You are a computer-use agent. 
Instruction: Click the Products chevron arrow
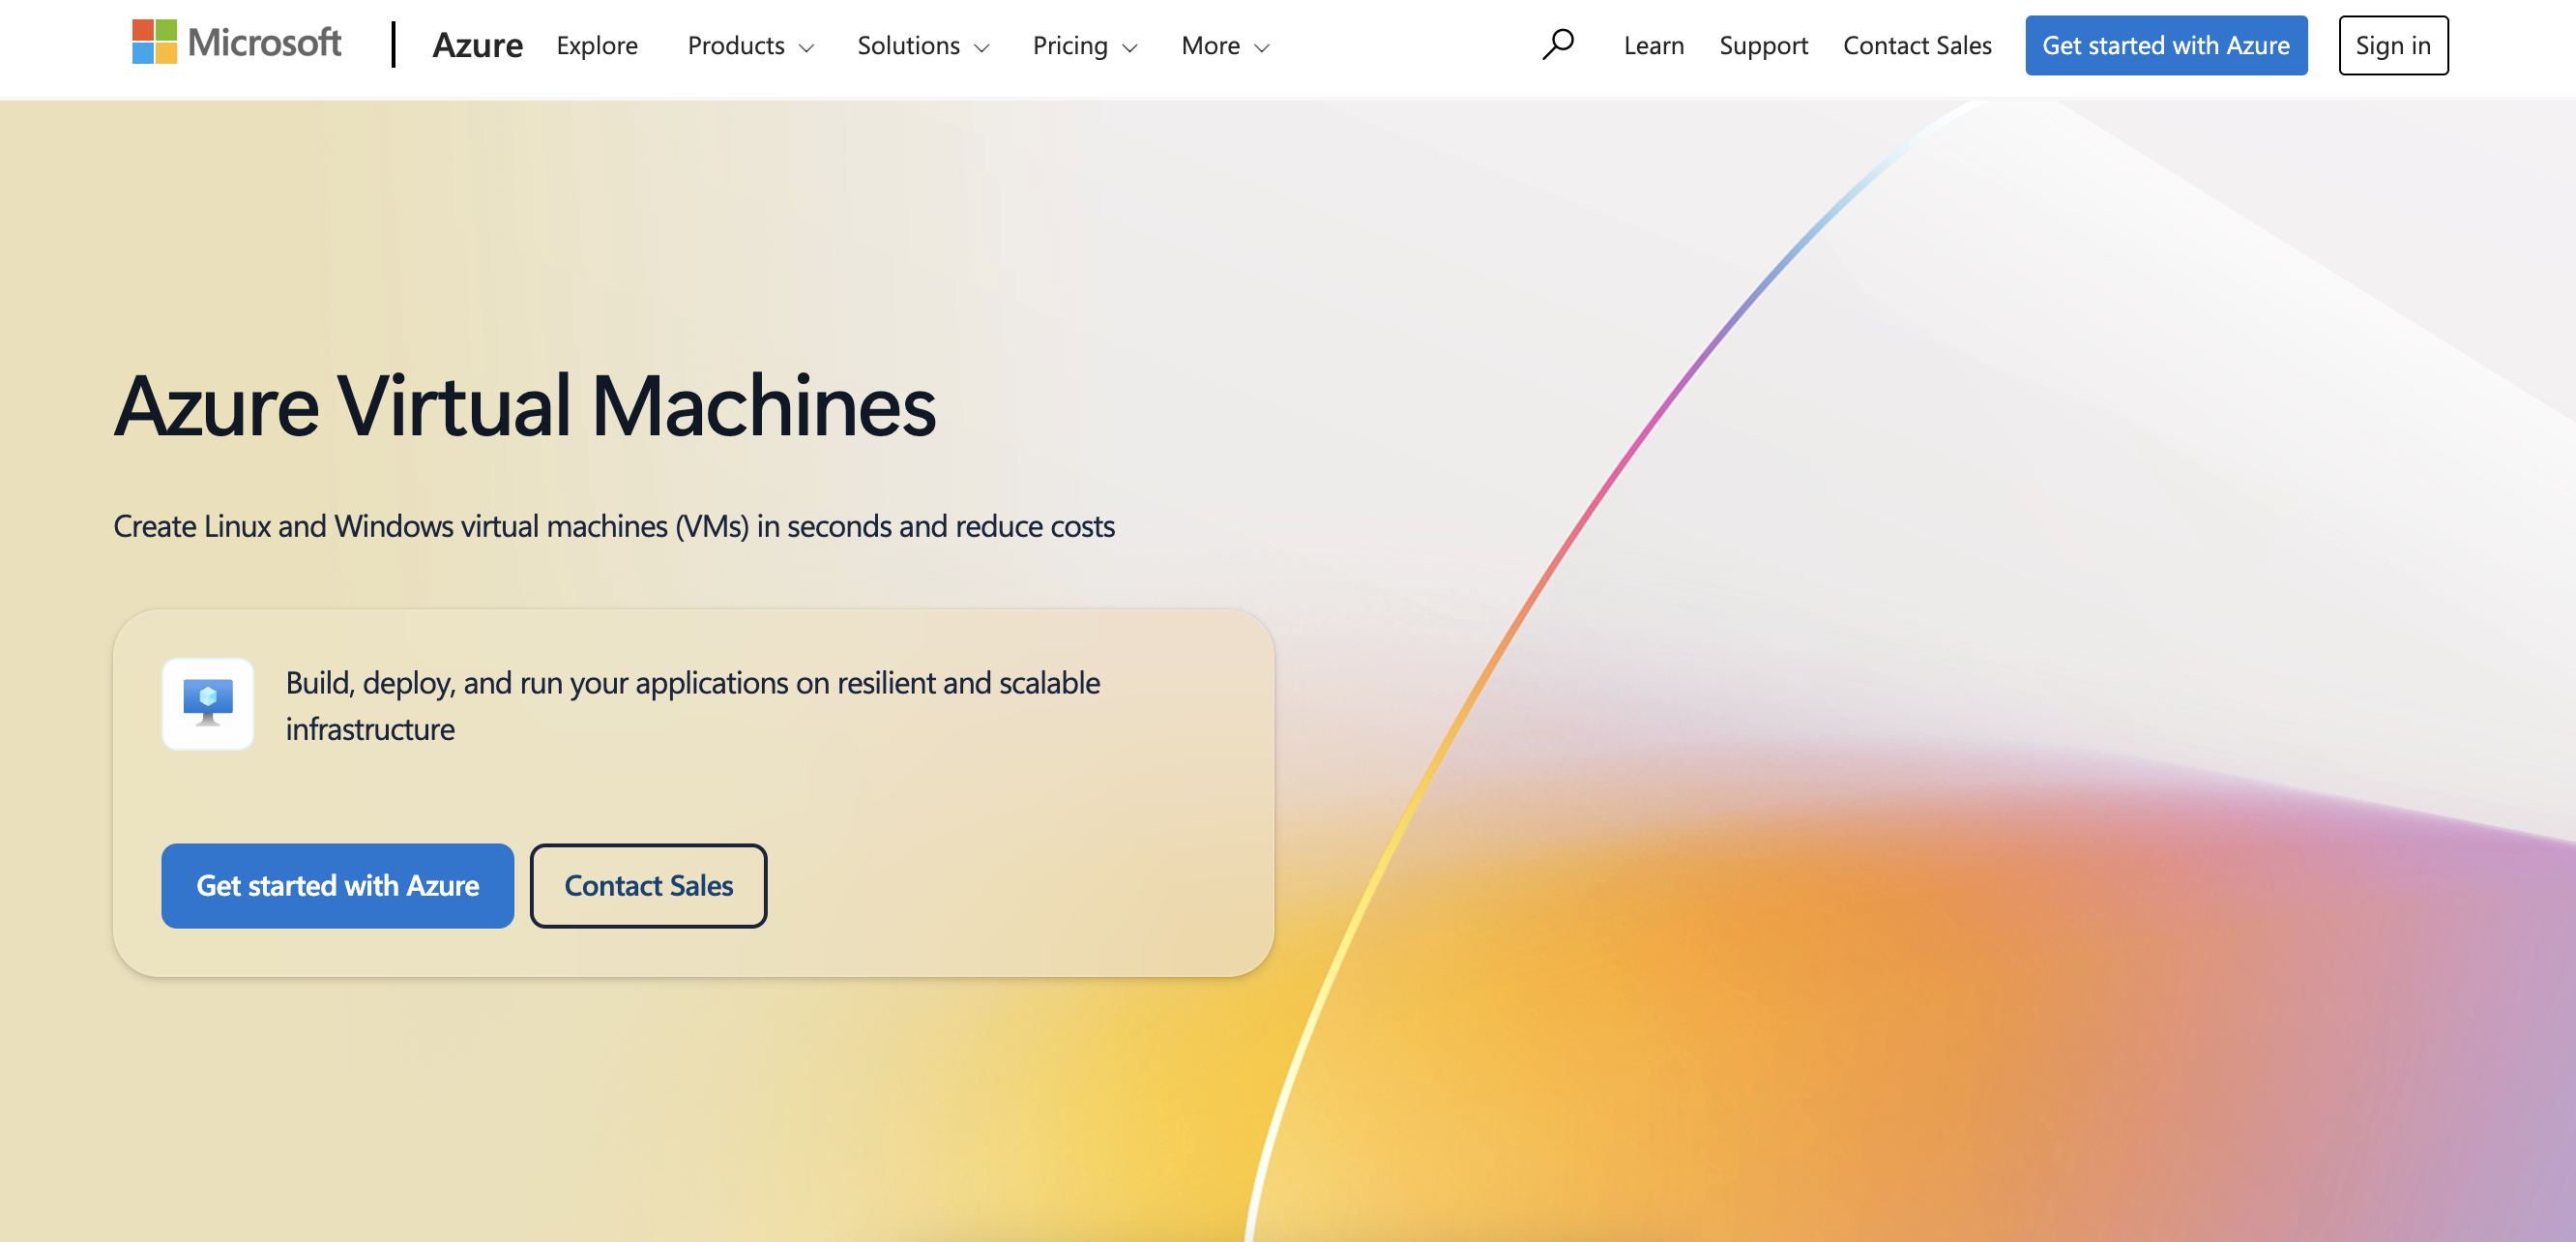(x=806, y=48)
